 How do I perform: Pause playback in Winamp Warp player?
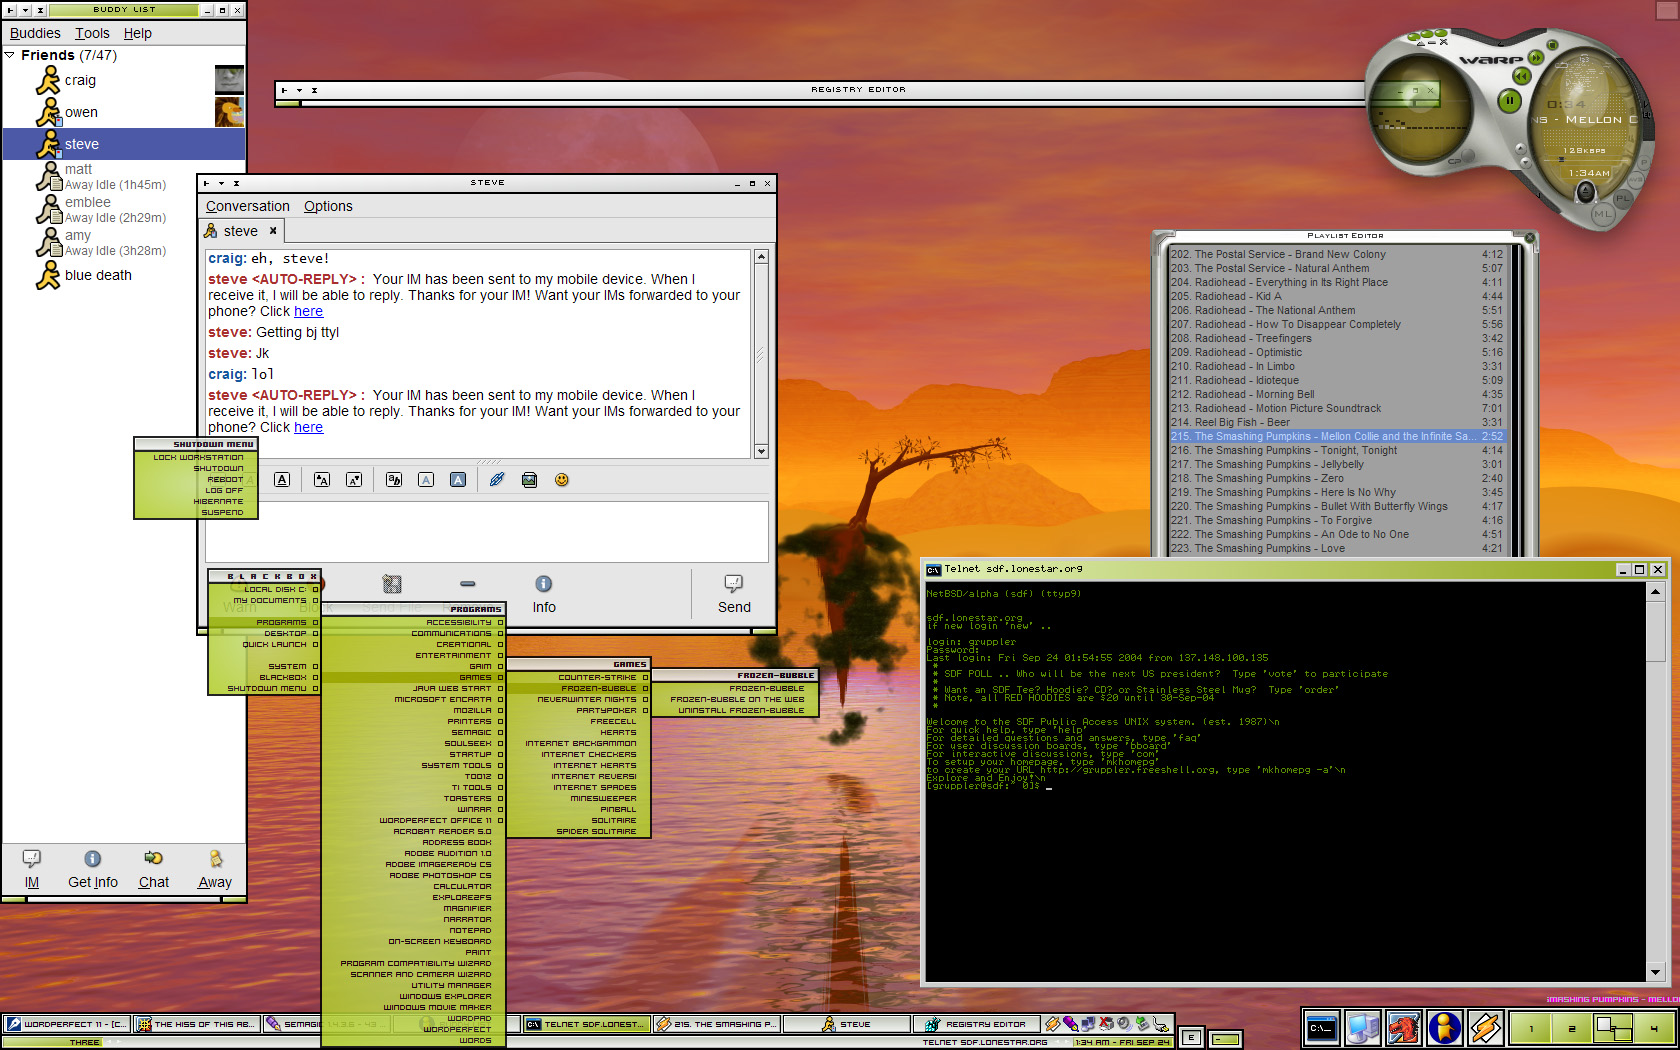pos(1510,100)
